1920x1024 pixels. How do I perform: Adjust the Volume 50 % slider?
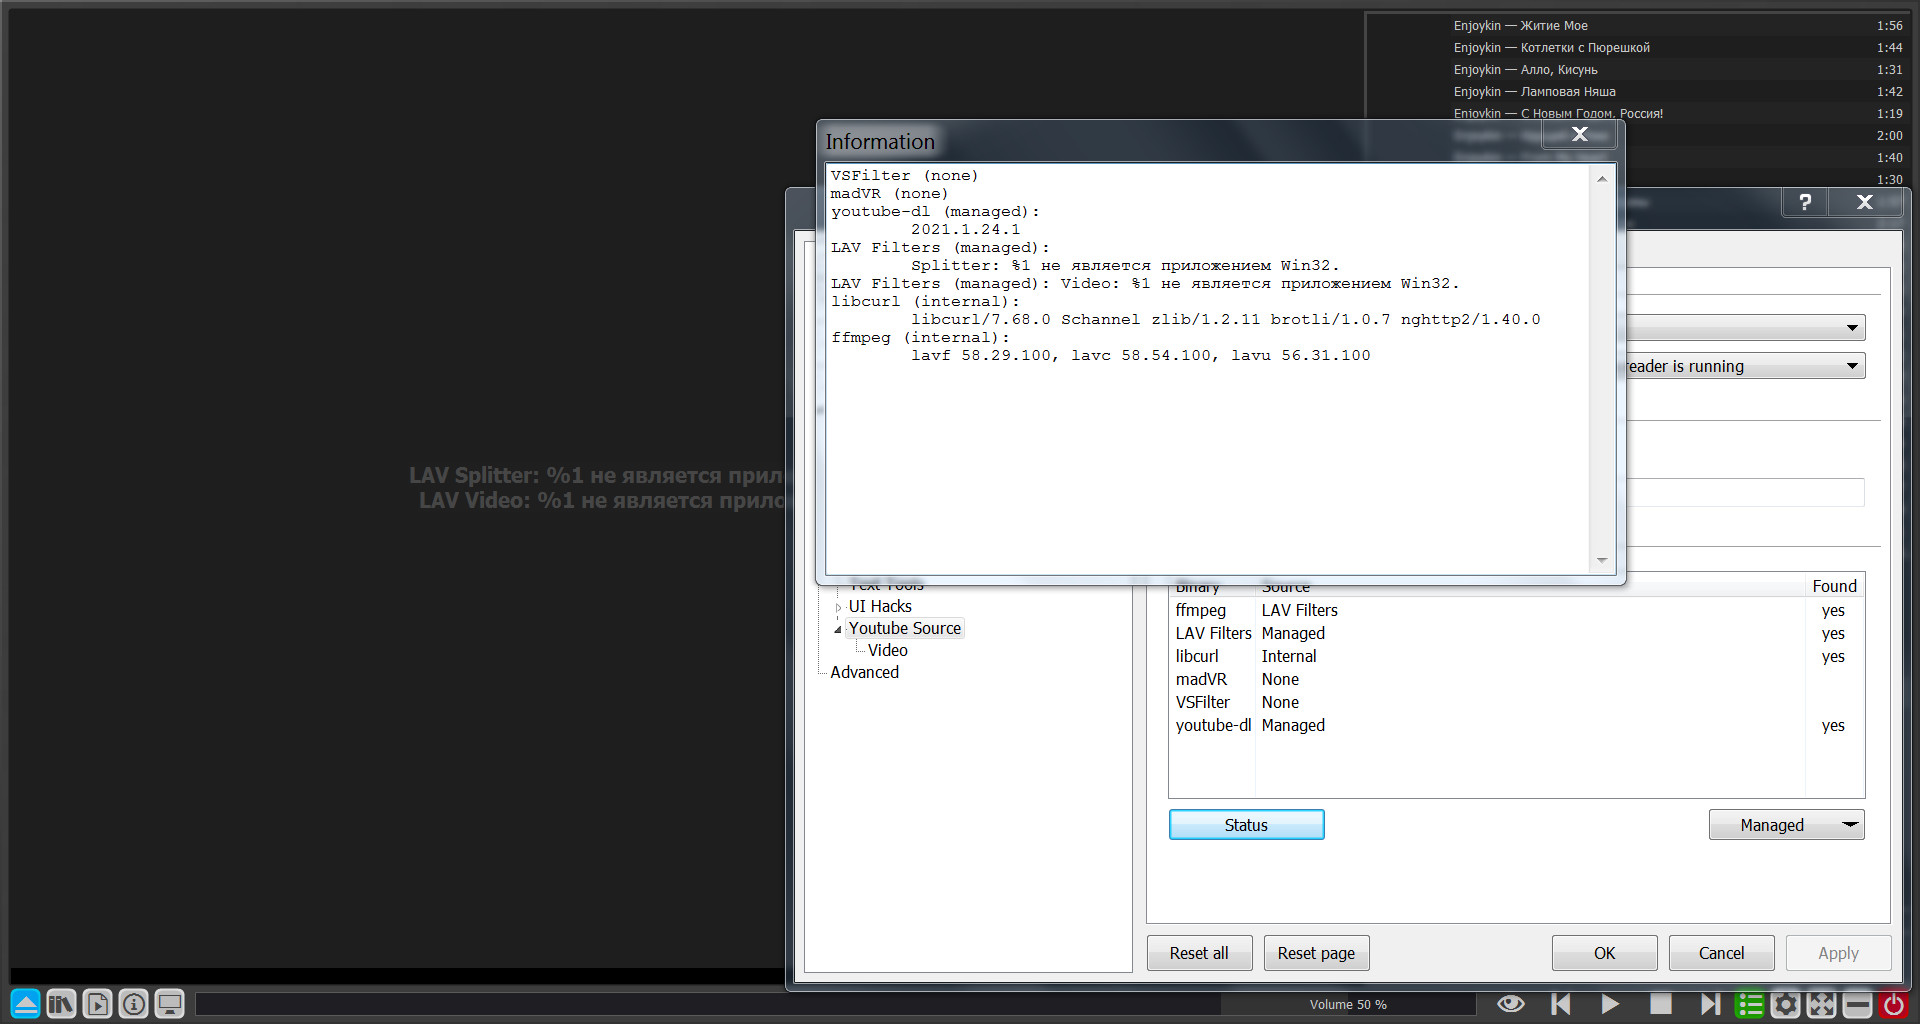tap(1348, 1004)
